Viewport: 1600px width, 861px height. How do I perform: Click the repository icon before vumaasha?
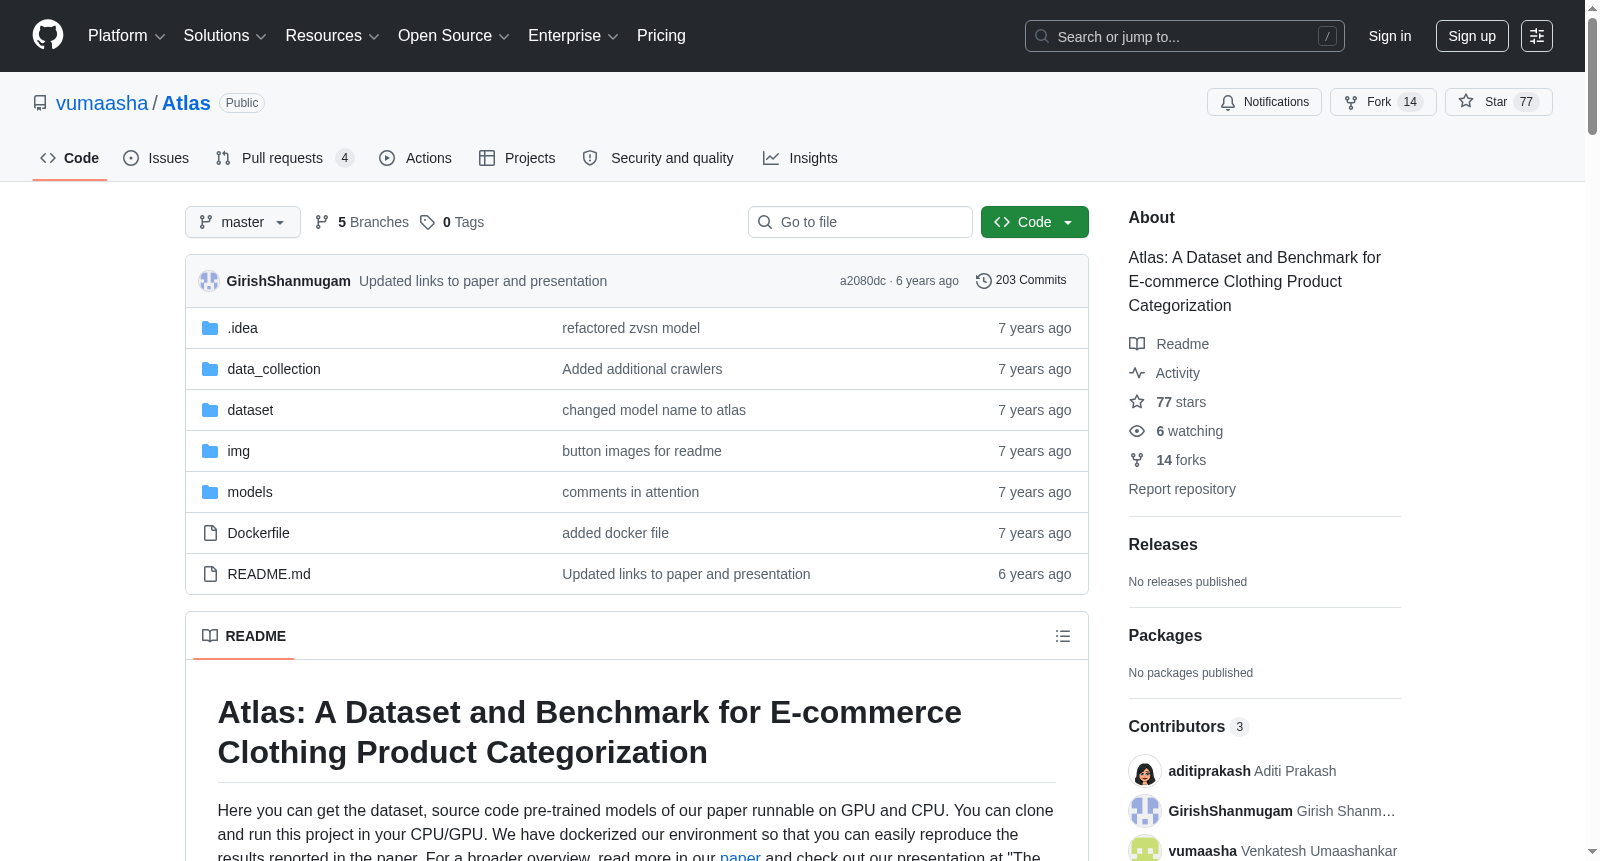(x=40, y=103)
